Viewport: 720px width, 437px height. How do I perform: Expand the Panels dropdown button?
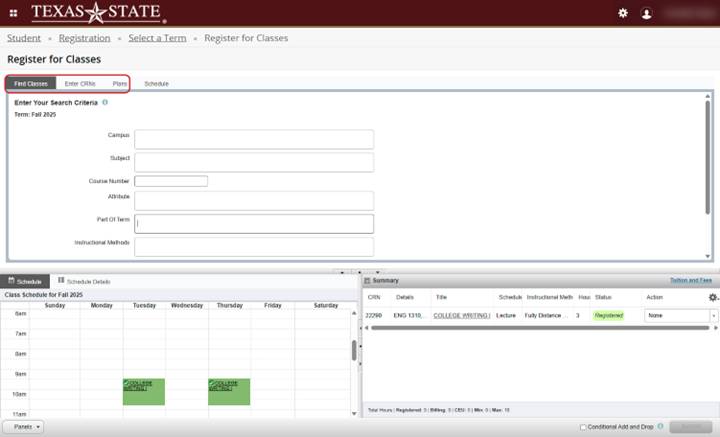23,426
